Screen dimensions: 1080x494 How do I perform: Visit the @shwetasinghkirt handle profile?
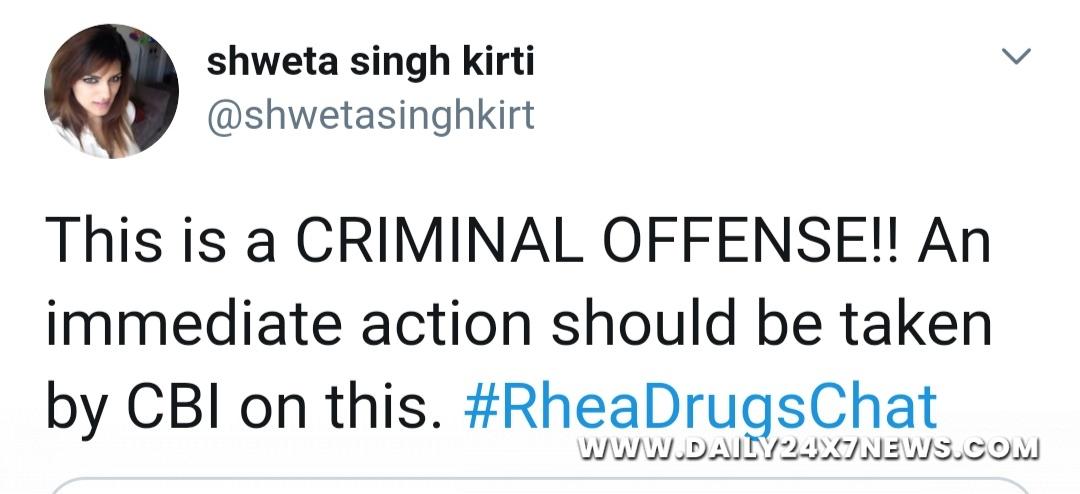click(x=370, y=116)
